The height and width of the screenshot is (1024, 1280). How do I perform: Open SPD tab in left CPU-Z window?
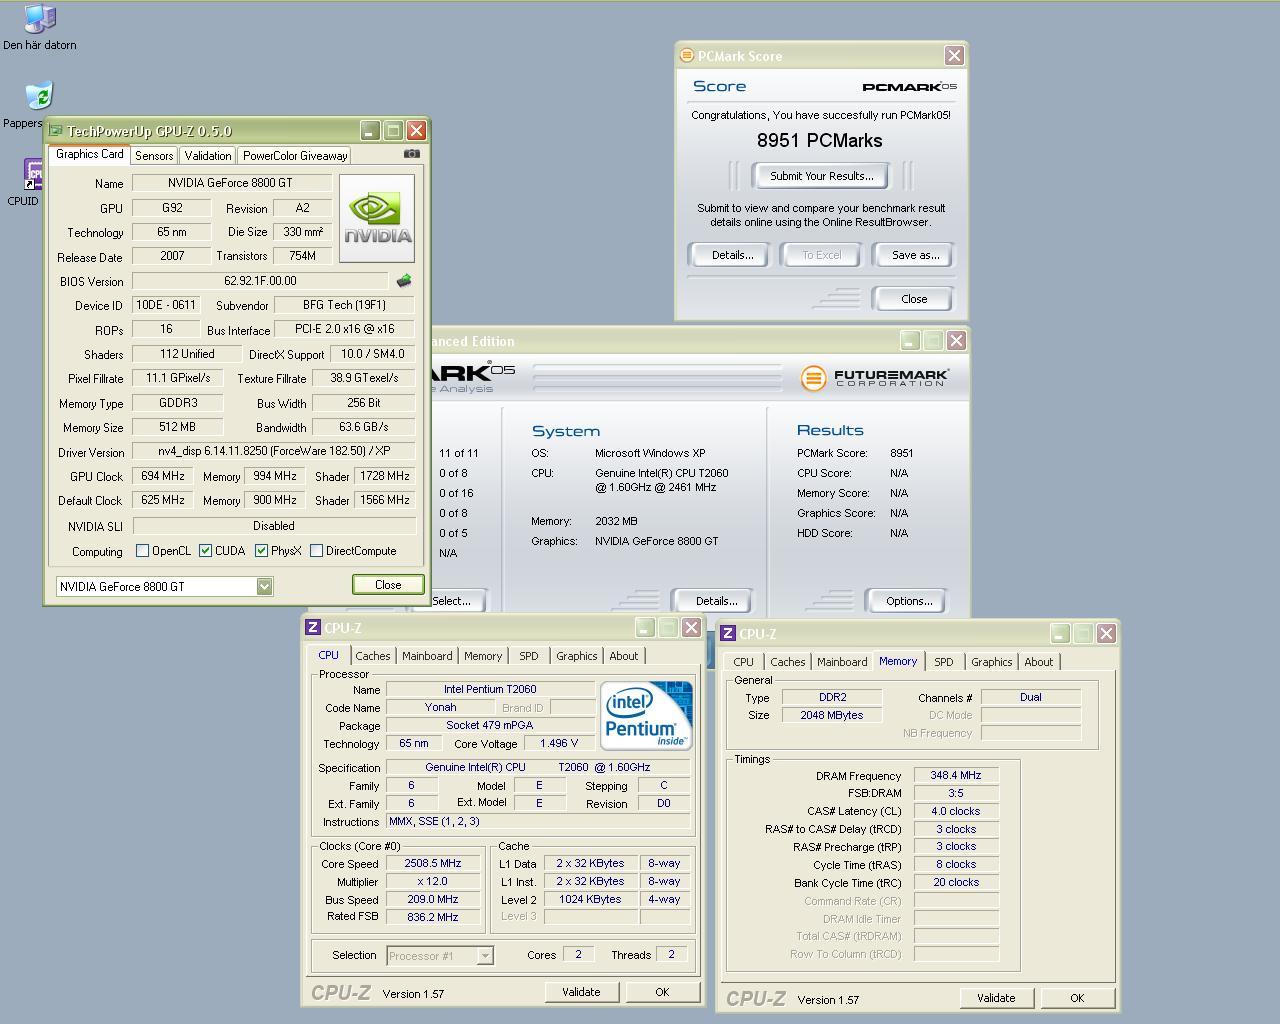pyautogui.click(x=528, y=656)
